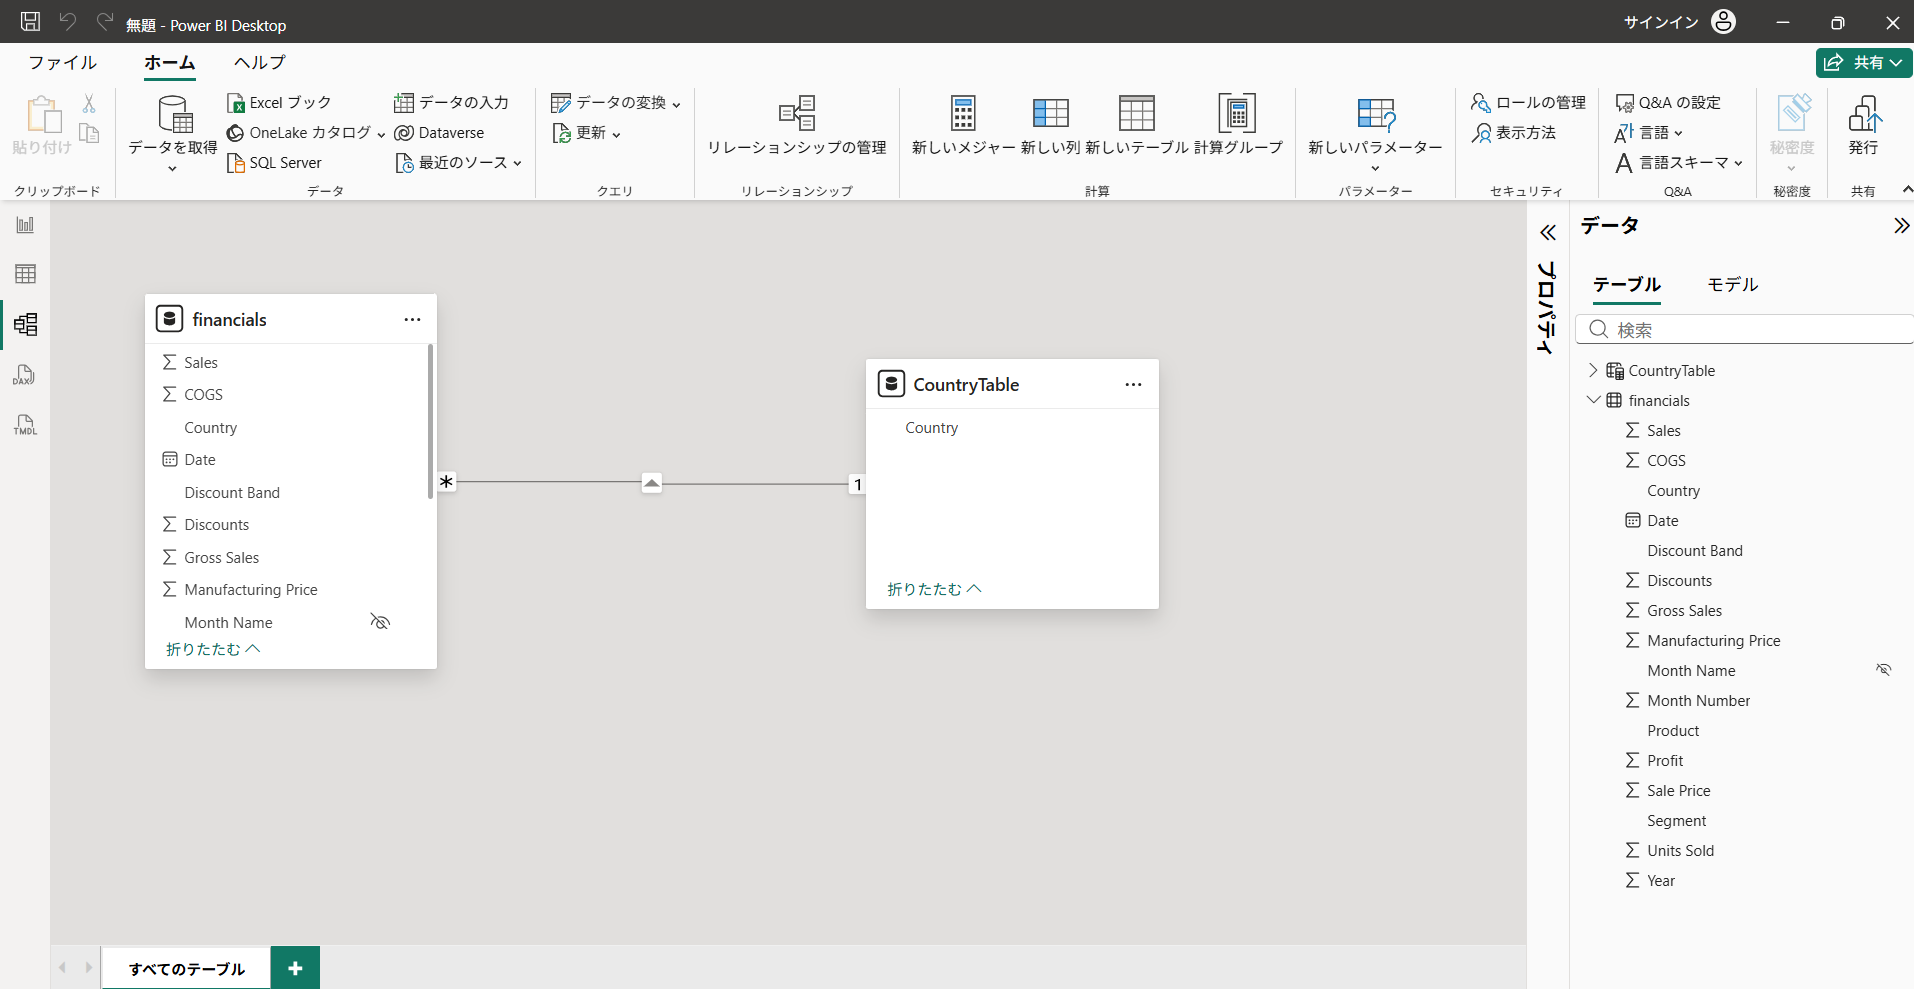Select the Profit field in Data pane
This screenshot has height=989, width=1914.
[1665, 760]
